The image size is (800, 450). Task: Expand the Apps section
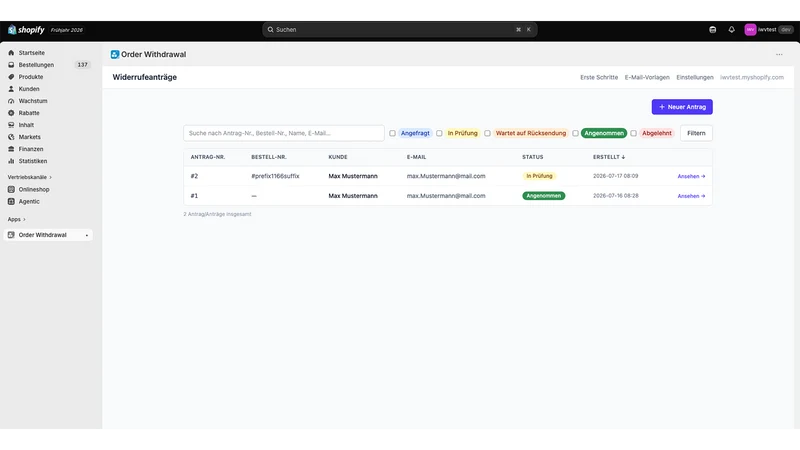tap(16, 219)
